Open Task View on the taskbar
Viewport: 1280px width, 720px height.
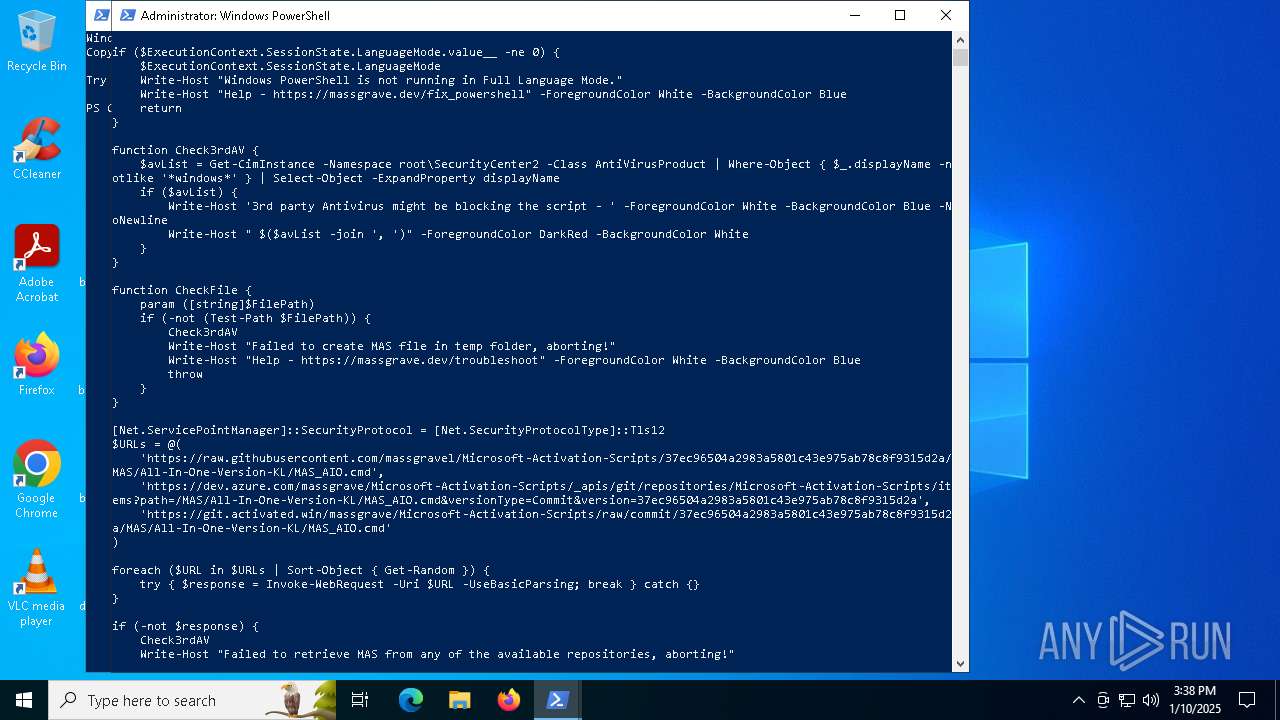[x=360, y=700]
